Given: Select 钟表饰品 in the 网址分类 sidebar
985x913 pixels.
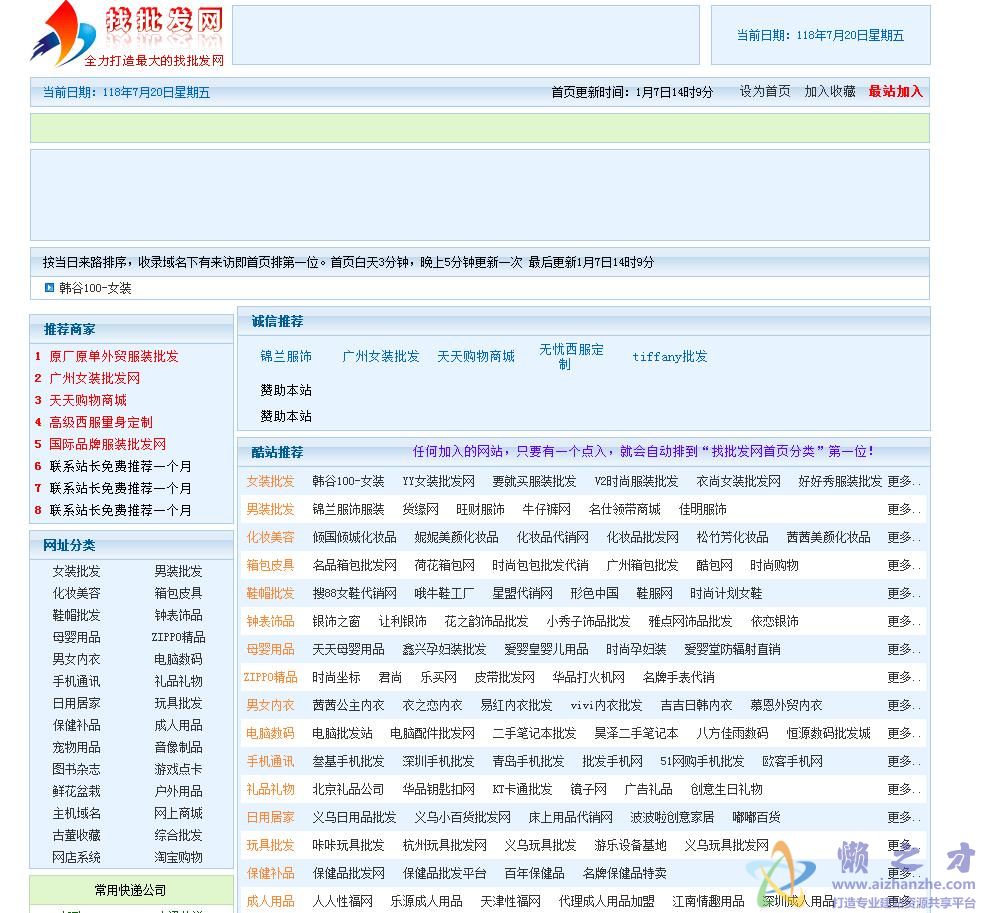Looking at the screenshot, I should click(178, 615).
